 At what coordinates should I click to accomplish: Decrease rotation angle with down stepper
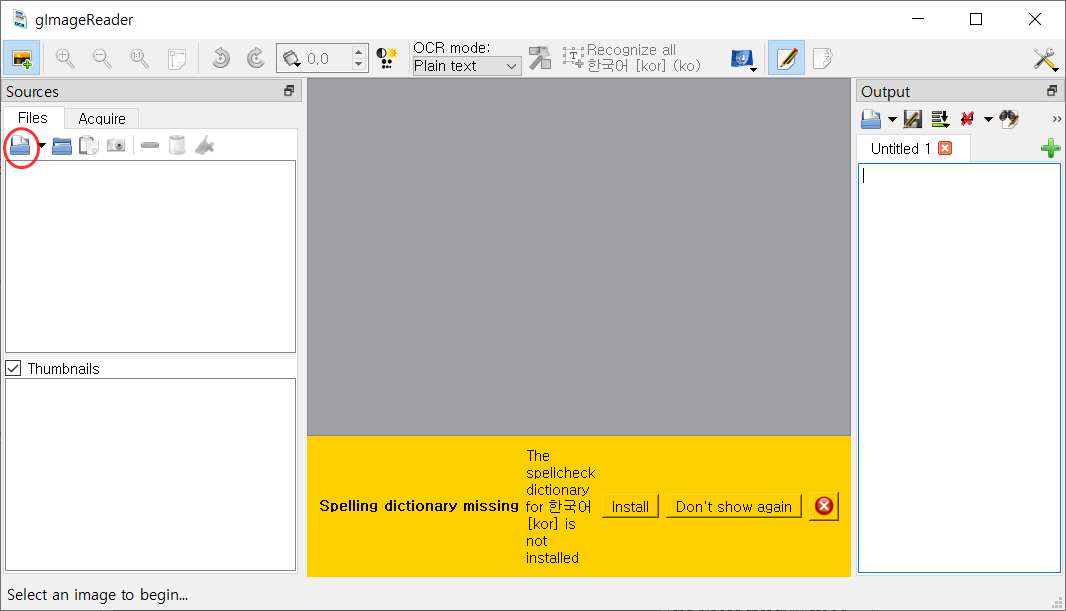pos(359,65)
